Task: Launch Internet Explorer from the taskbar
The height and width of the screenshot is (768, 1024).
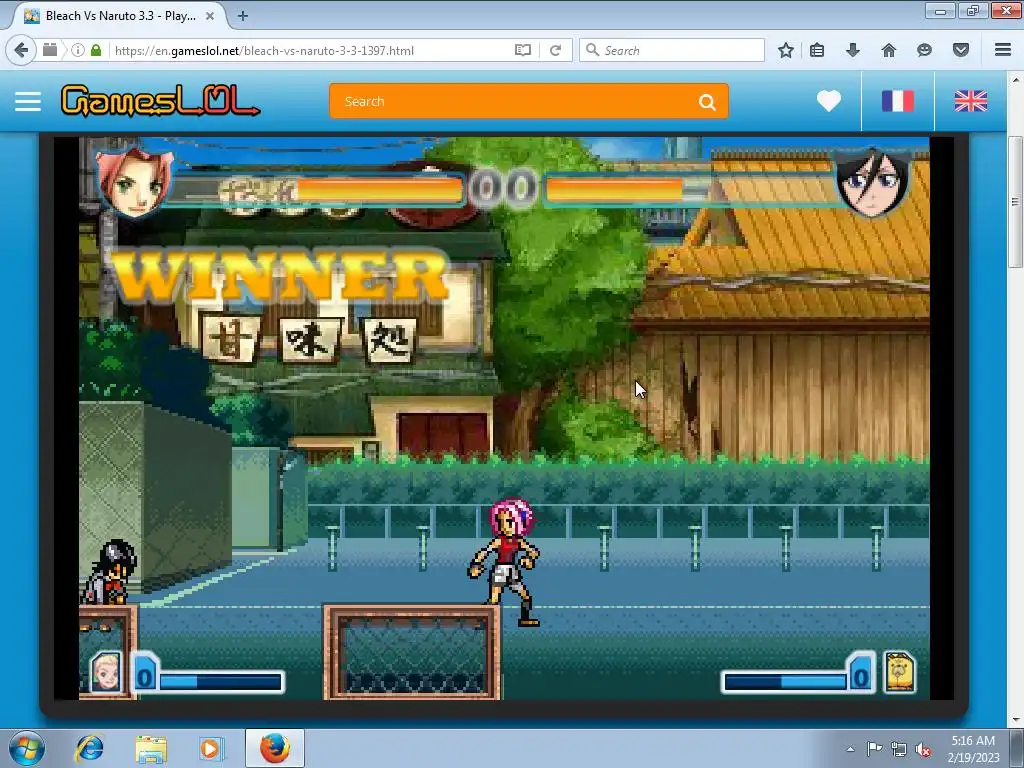Action: point(89,748)
